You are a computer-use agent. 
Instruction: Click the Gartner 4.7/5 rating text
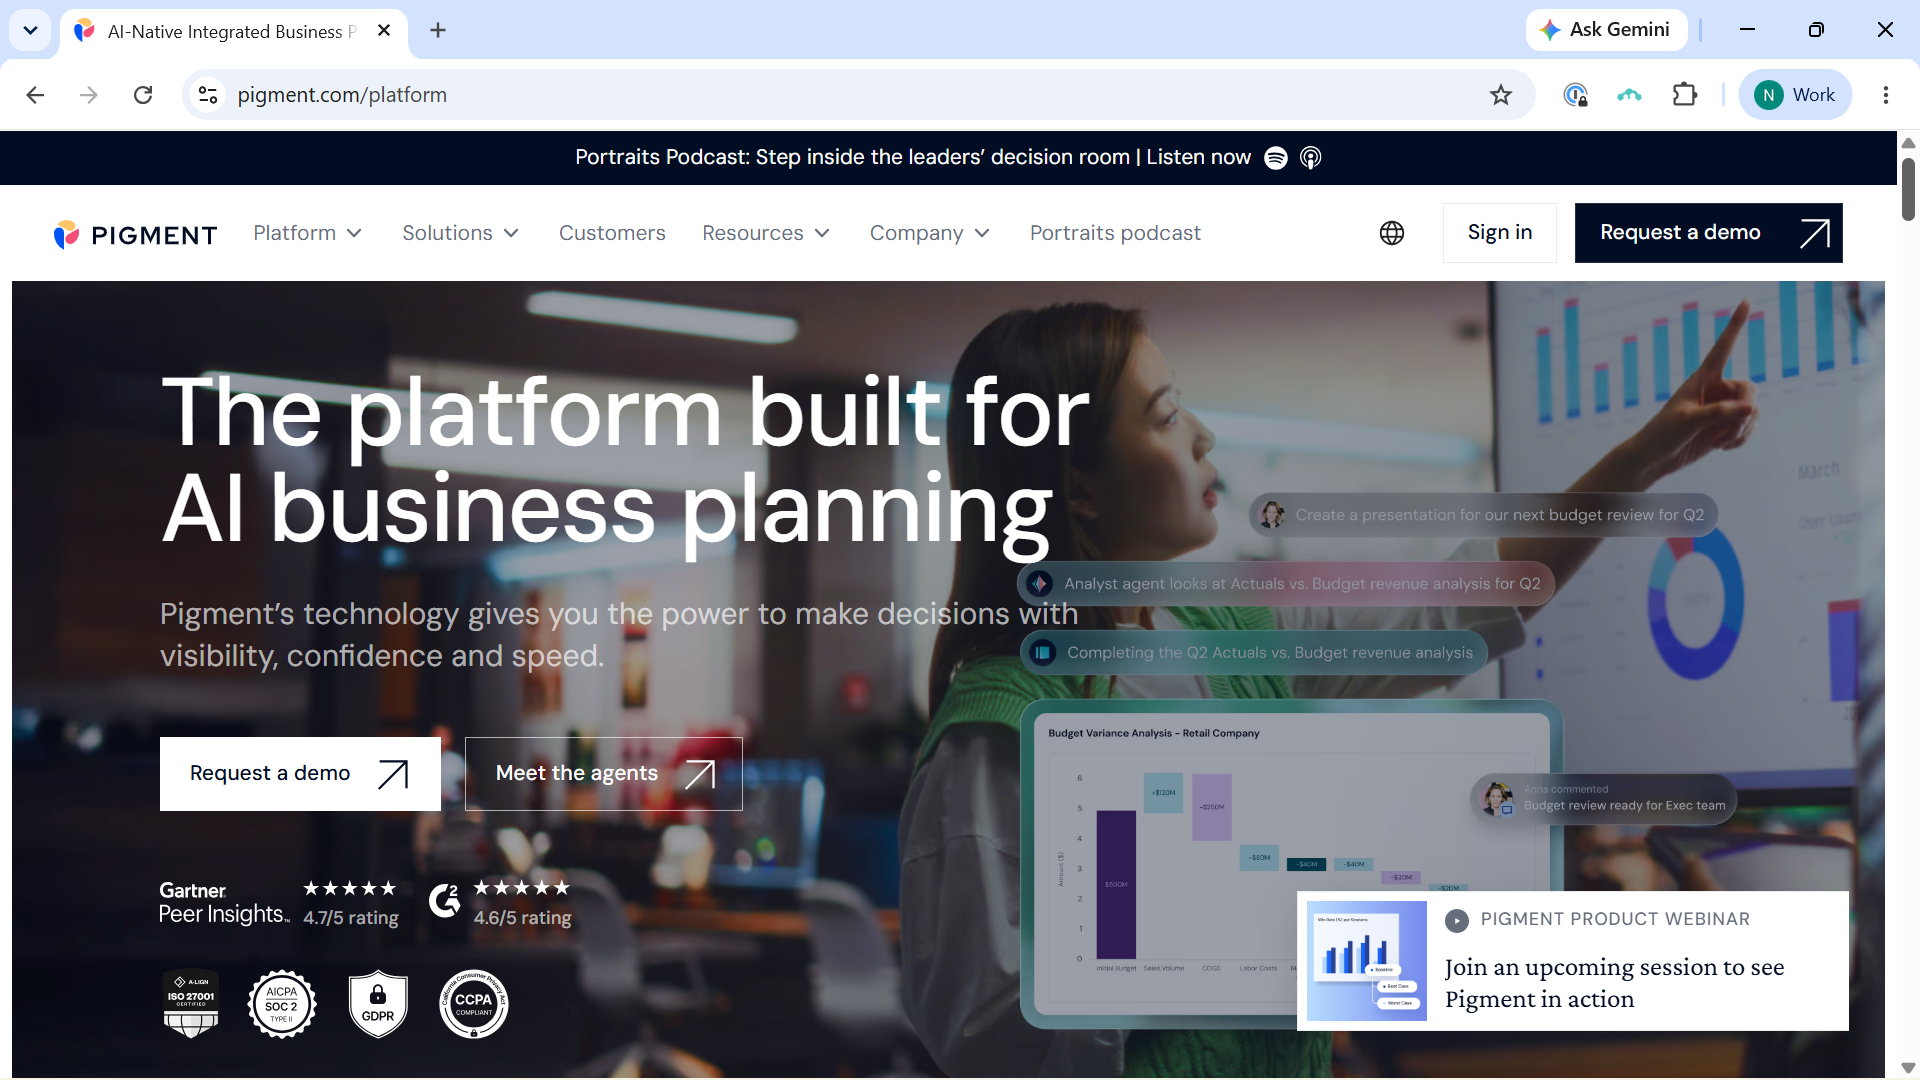click(x=351, y=918)
